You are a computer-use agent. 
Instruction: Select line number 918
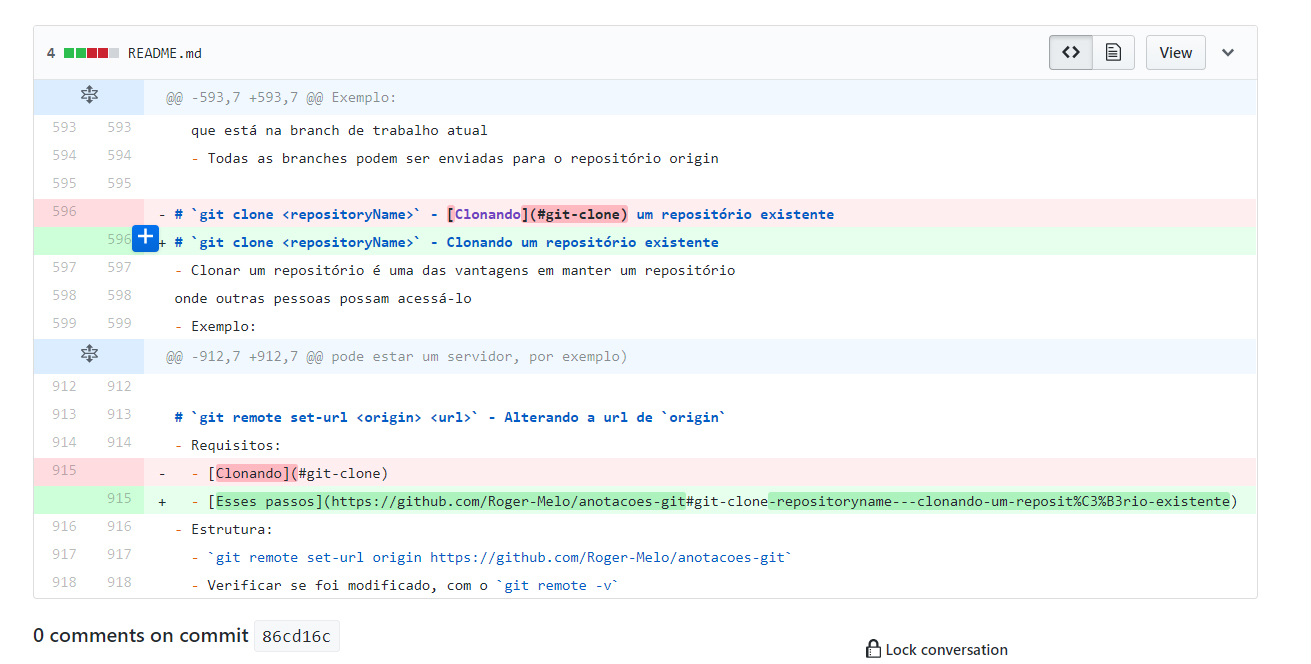(x=119, y=582)
